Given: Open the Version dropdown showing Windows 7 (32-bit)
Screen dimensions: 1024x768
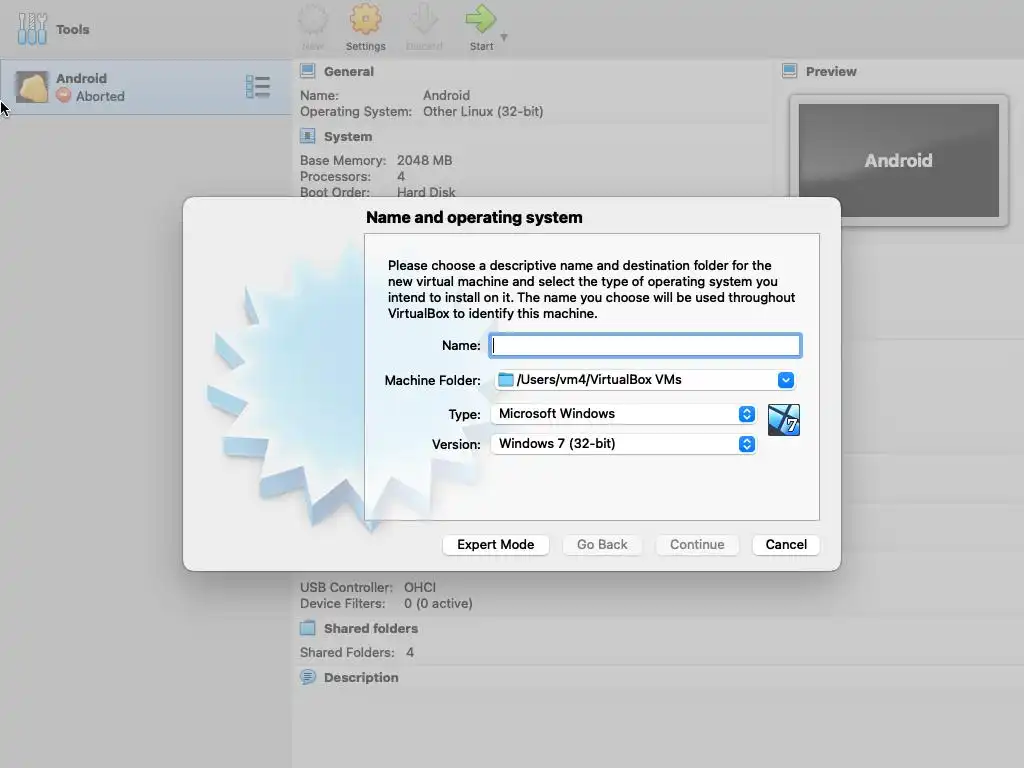Looking at the screenshot, I should click(623, 444).
